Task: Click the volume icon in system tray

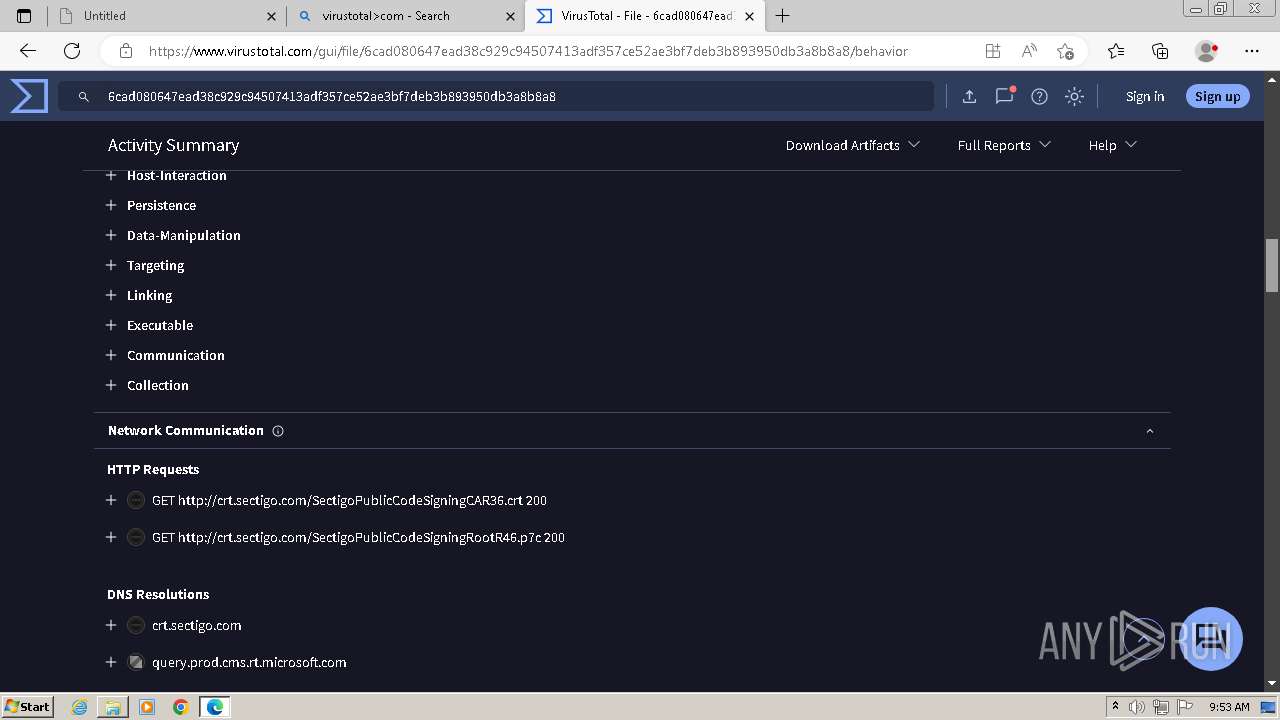Action: (1137, 707)
